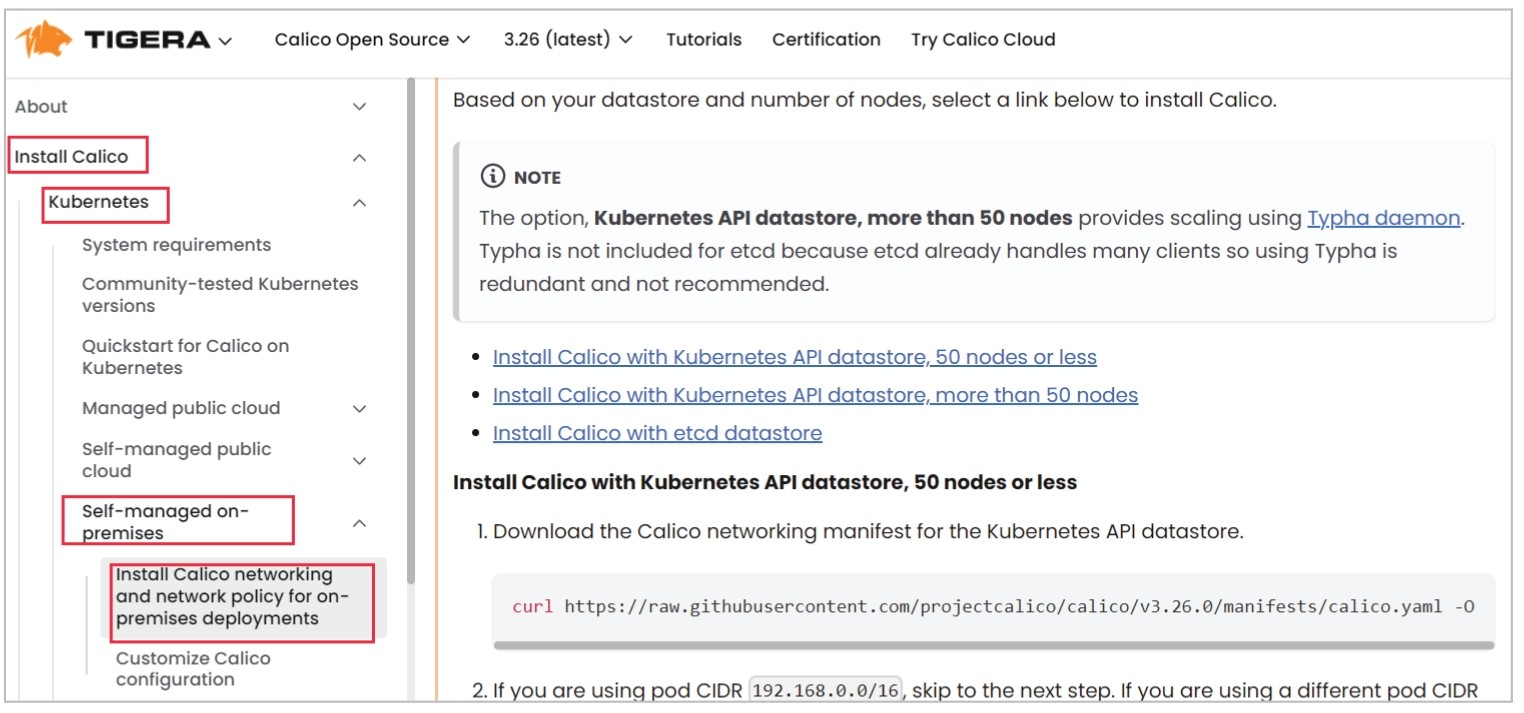1524x713 pixels.
Task: Open the 3.26 (latest) version dropdown
Action: (x=568, y=40)
